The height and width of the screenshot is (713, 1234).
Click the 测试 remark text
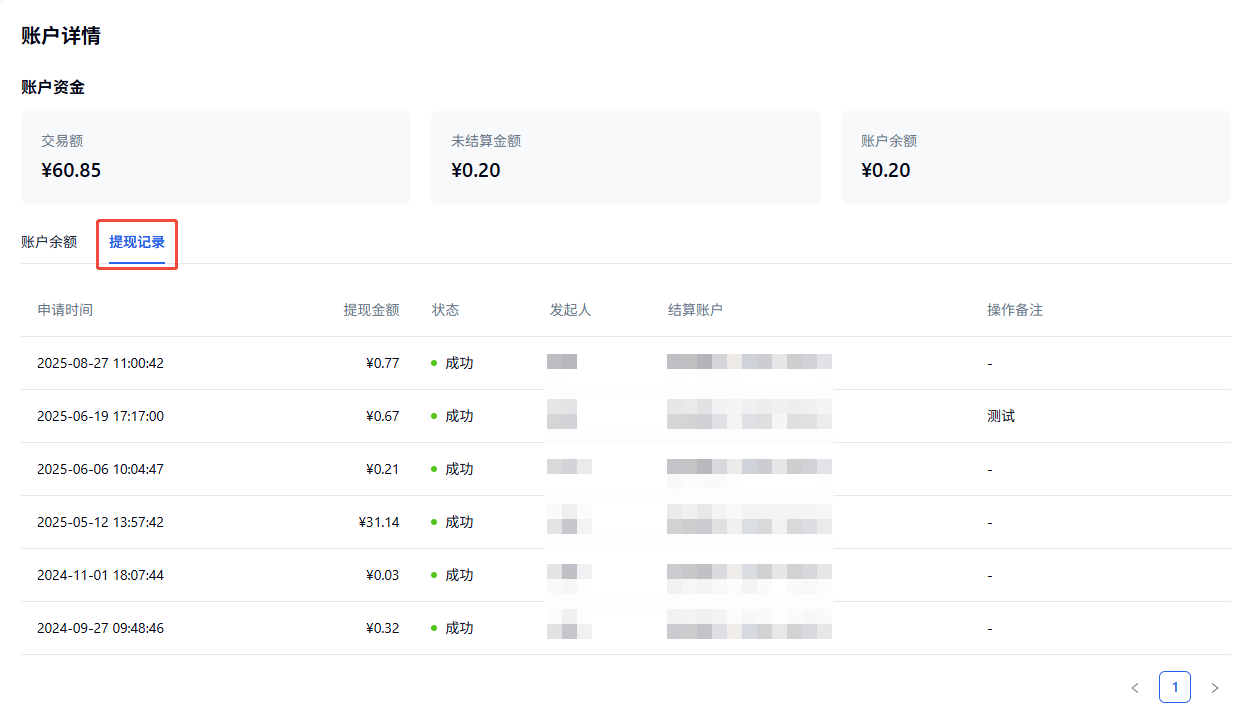click(1001, 416)
